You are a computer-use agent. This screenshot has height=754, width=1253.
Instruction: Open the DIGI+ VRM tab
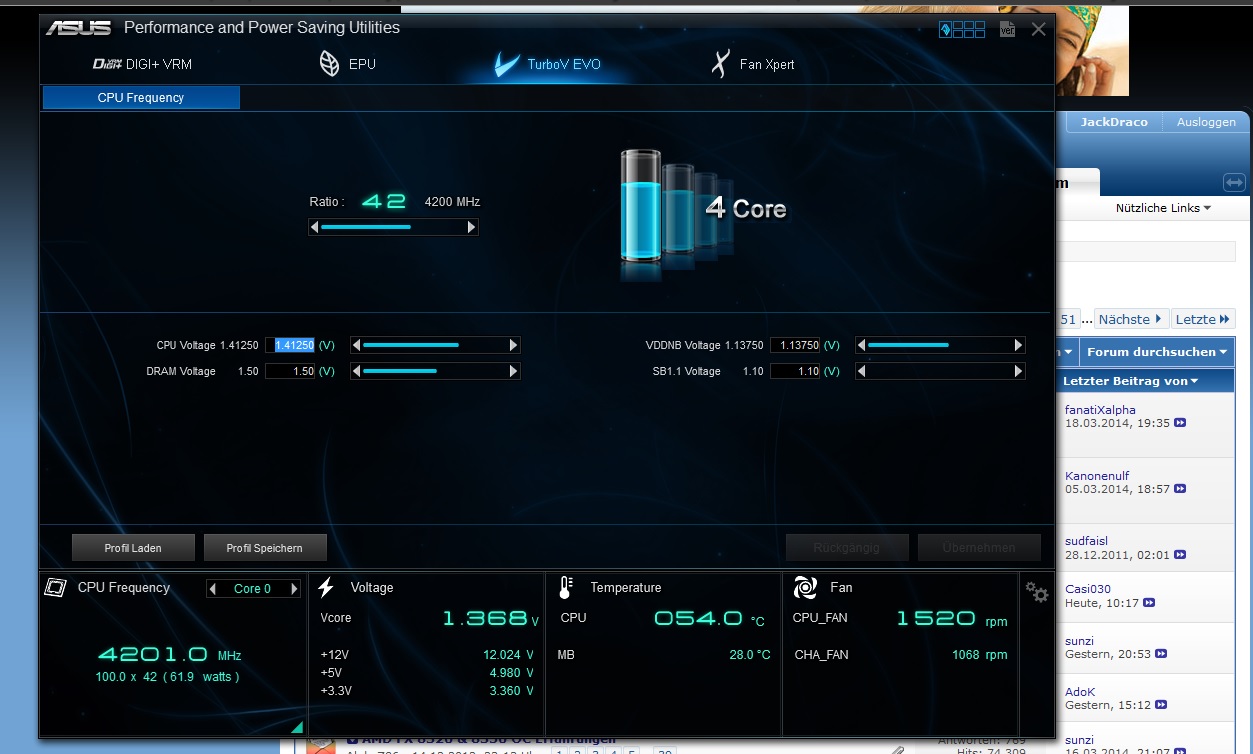[x=142, y=64]
